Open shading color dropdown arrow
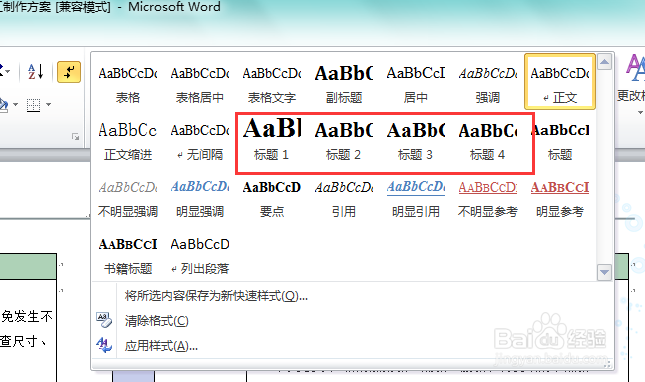 coord(16,105)
